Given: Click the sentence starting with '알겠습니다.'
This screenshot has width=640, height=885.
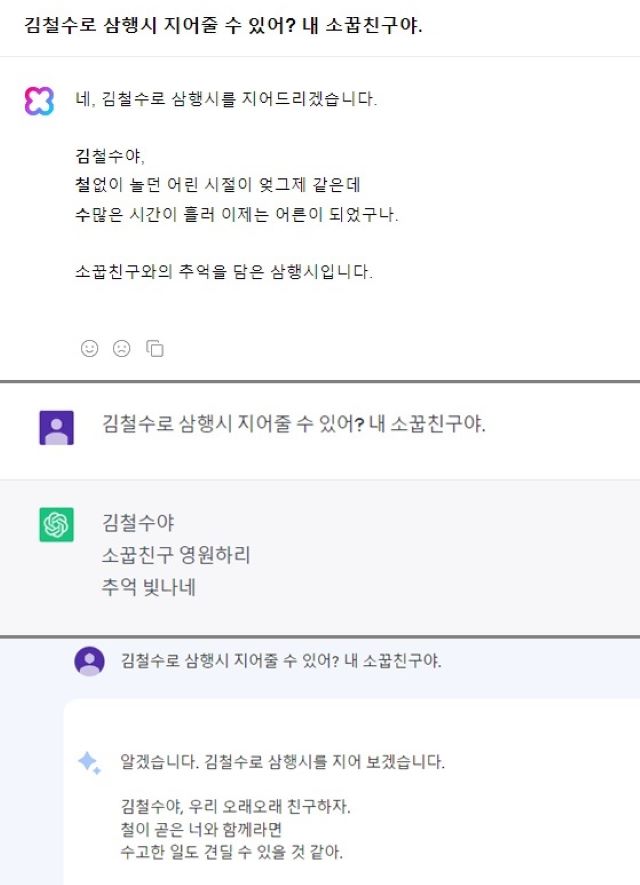Looking at the screenshot, I should pyautogui.click(x=283, y=761).
